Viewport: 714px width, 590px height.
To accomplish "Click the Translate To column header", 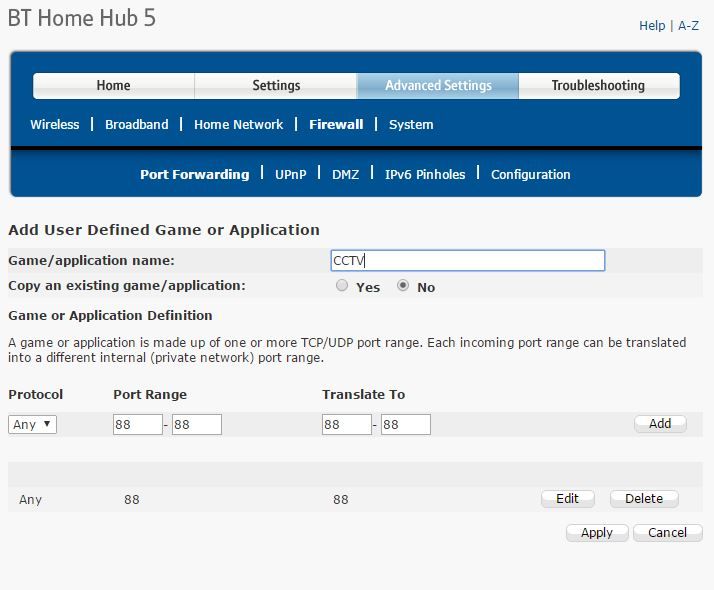I will [363, 394].
